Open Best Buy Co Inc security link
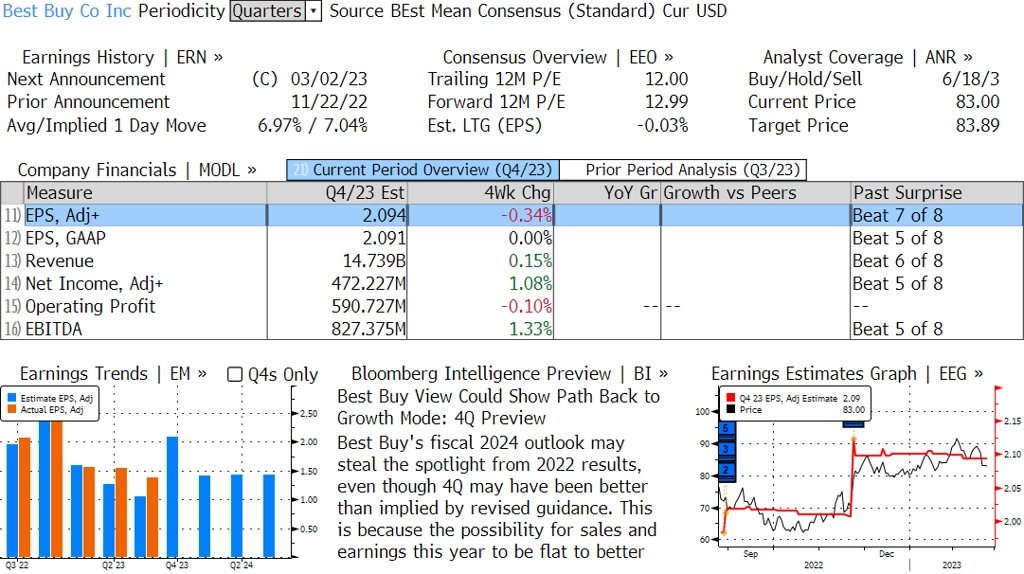 pos(67,11)
